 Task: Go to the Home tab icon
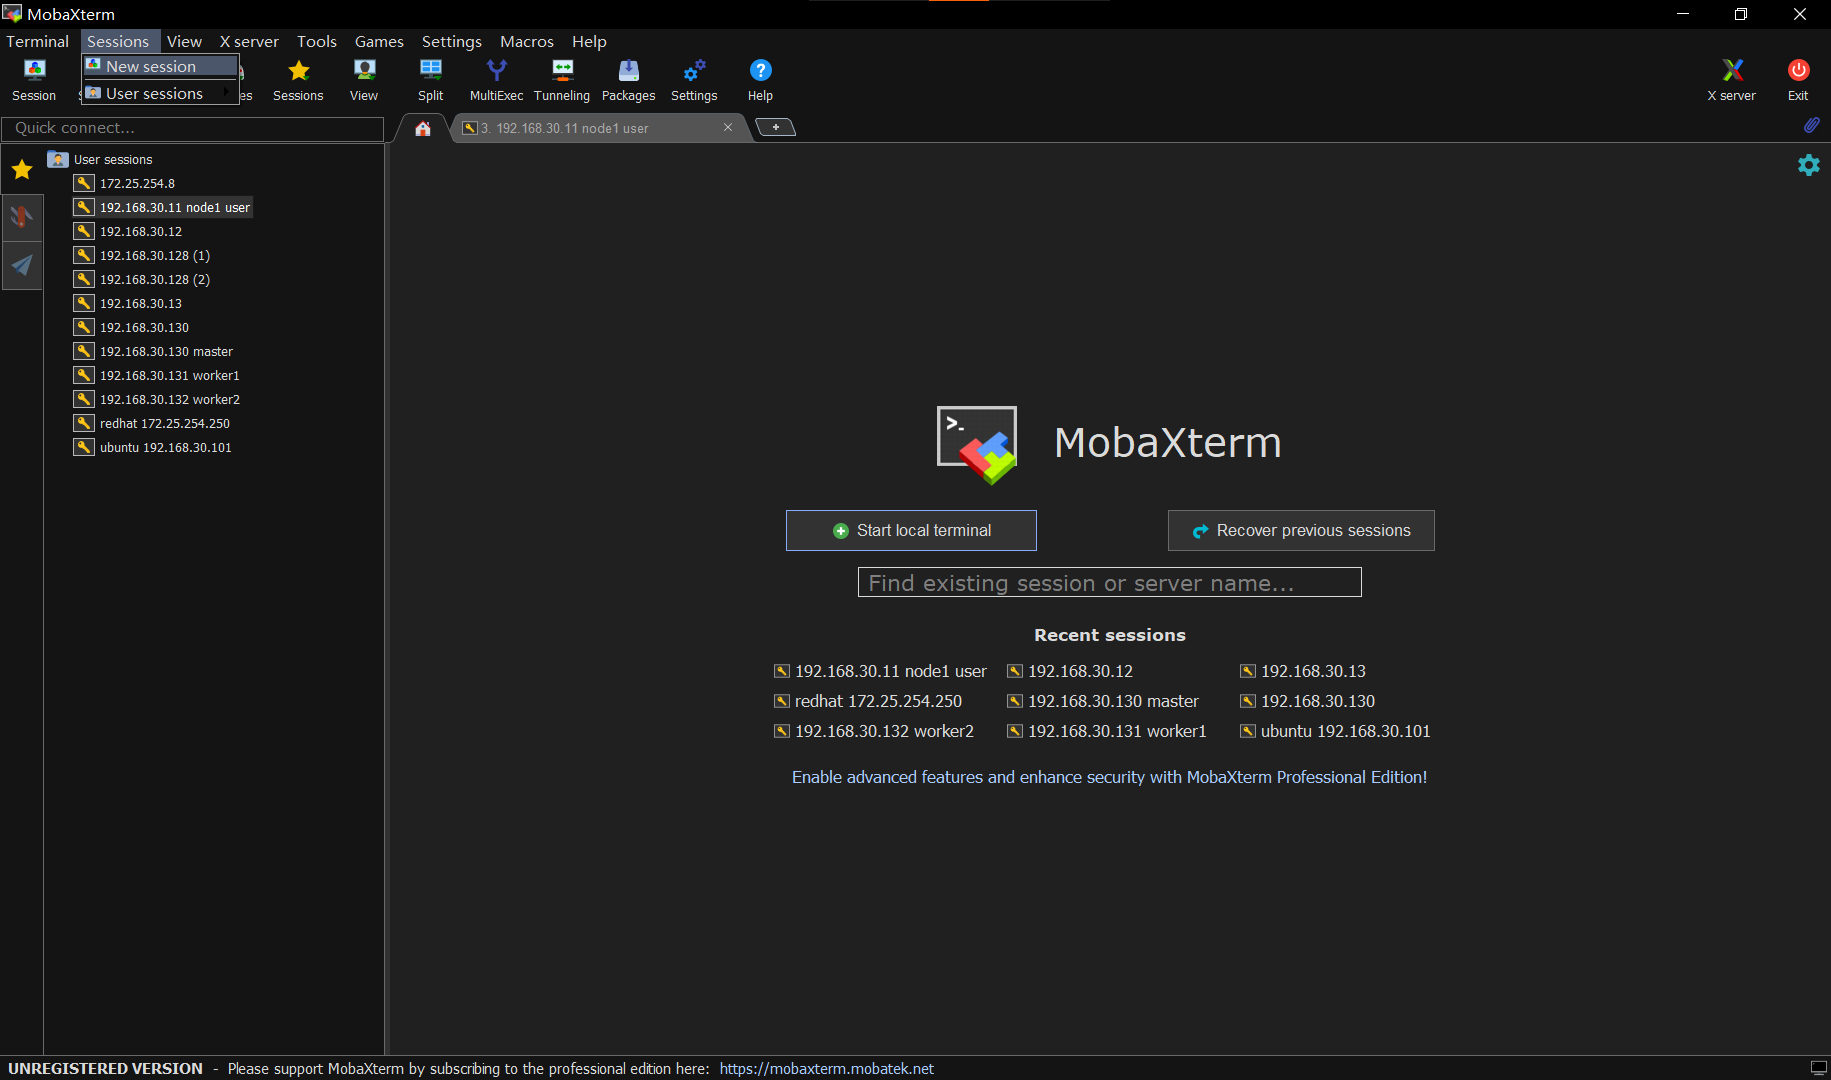point(423,128)
